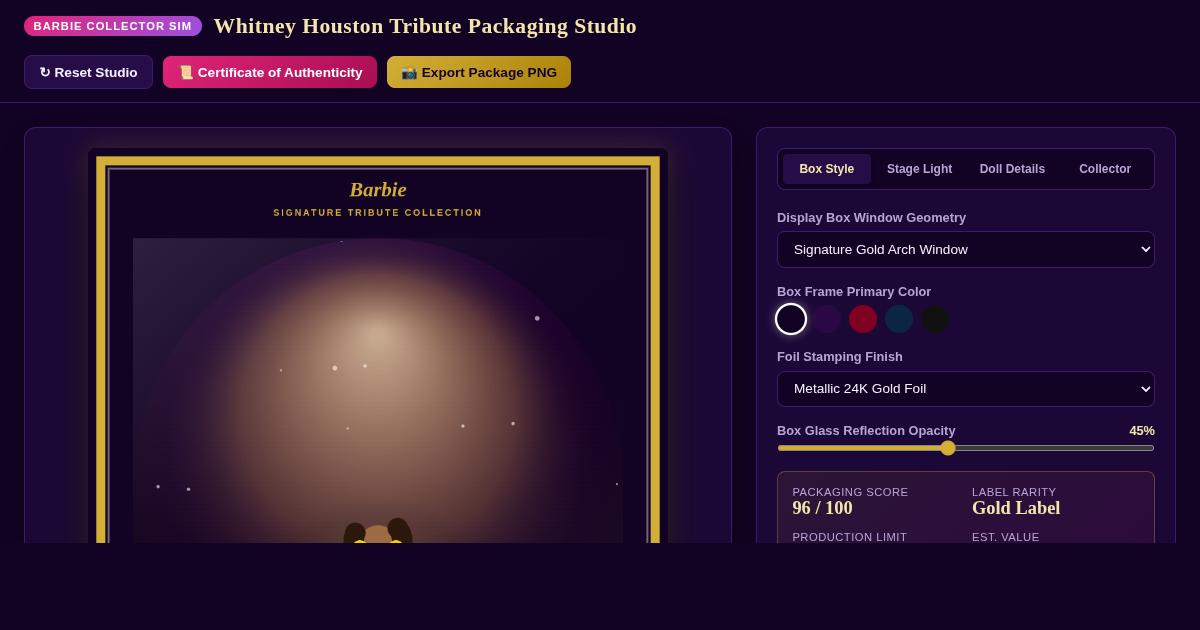
Task: Open the Display Box Window Geometry dropdown
Action: pyautogui.click(x=966, y=249)
